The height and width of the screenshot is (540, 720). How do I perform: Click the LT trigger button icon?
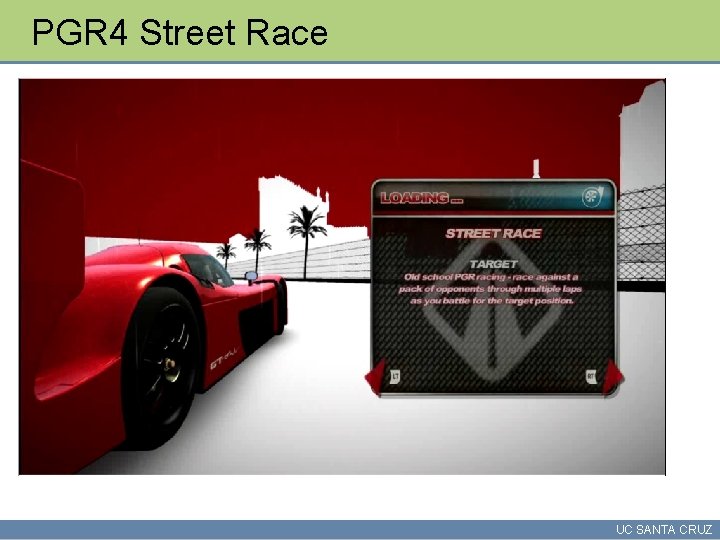395,377
